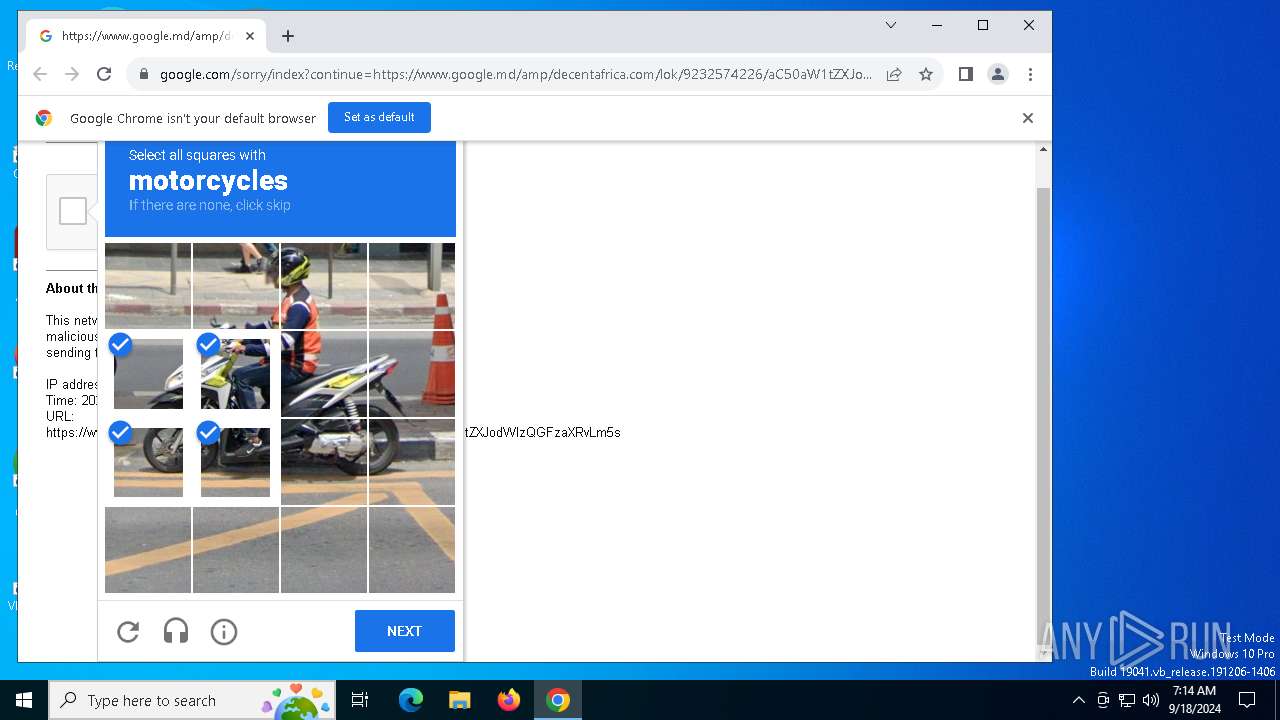Screen dimensions: 1280x720
Task: Select the tile with the orange traffic cone
Action: pos(412,374)
